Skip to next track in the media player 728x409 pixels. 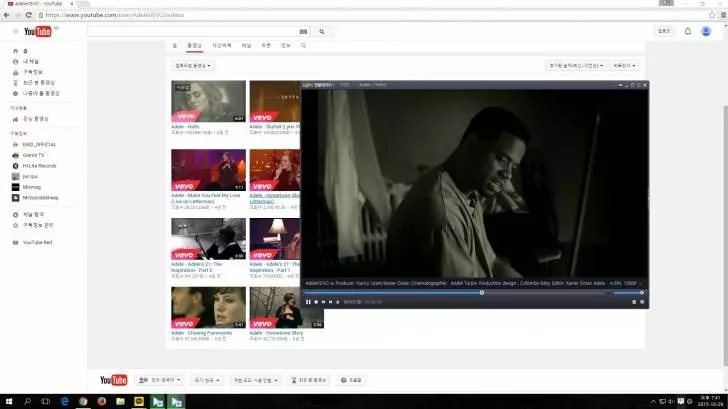[331, 302]
